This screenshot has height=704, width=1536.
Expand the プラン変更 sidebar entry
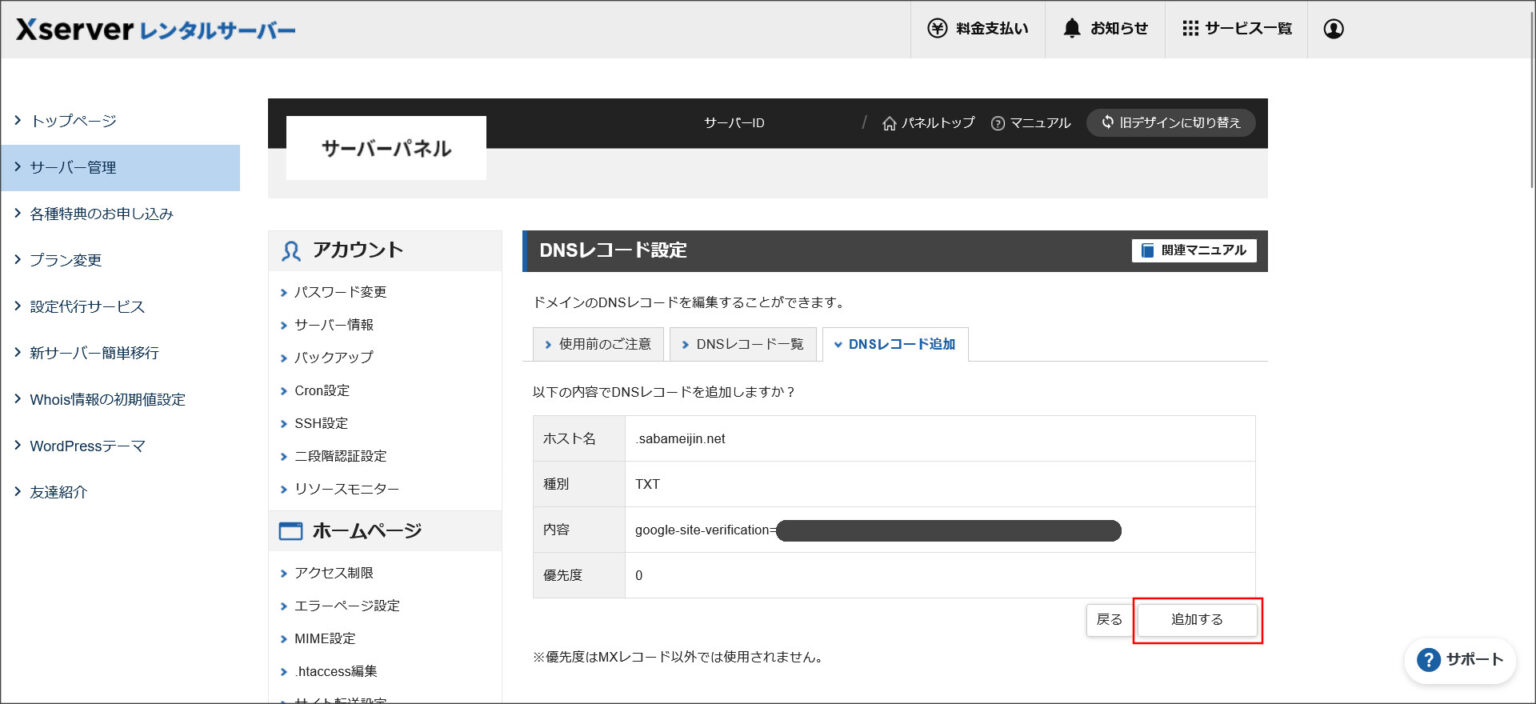[x=65, y=260]
